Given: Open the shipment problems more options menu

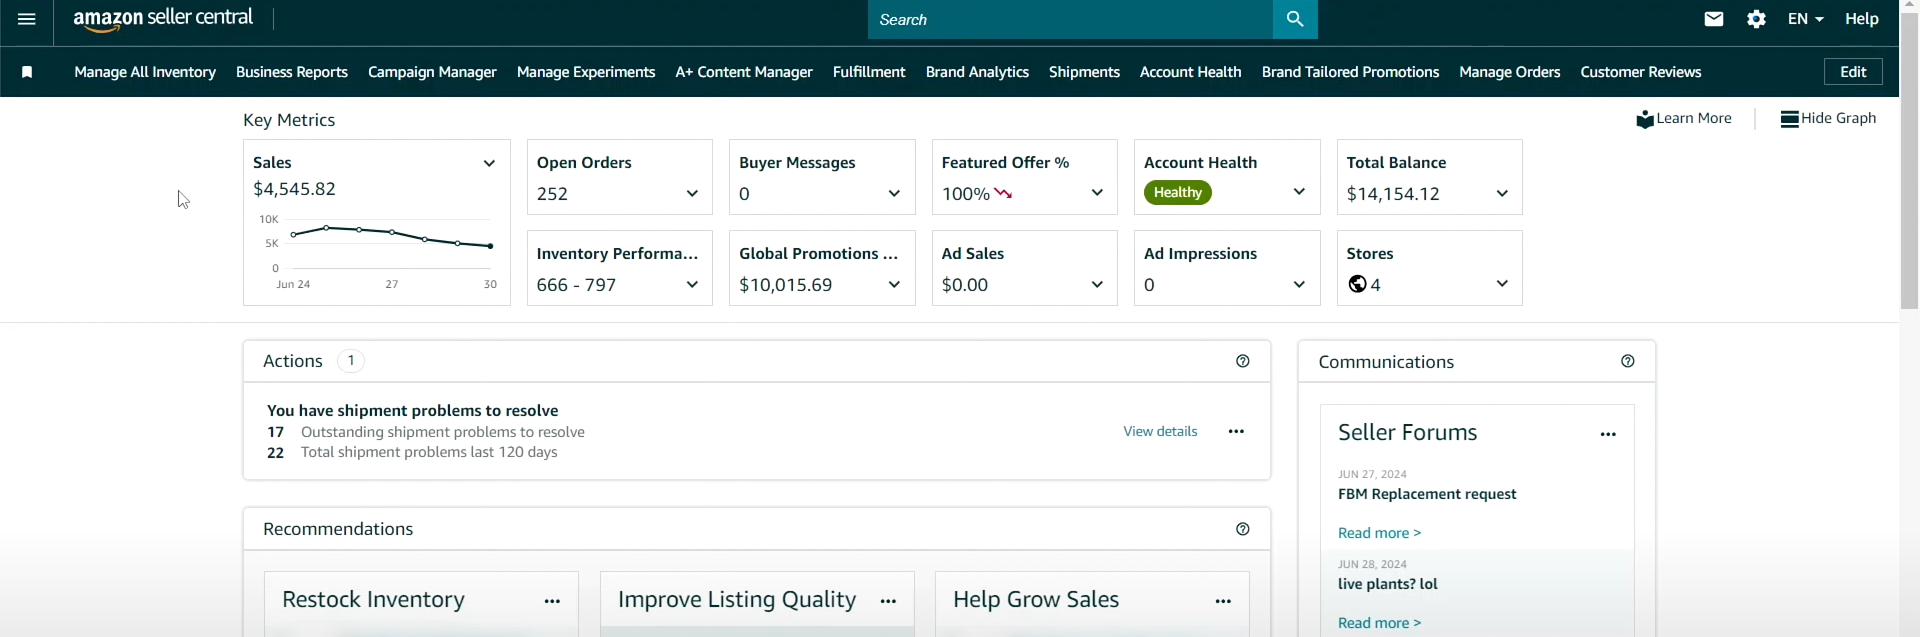Looking at the screenshot, I should 1237,432.
